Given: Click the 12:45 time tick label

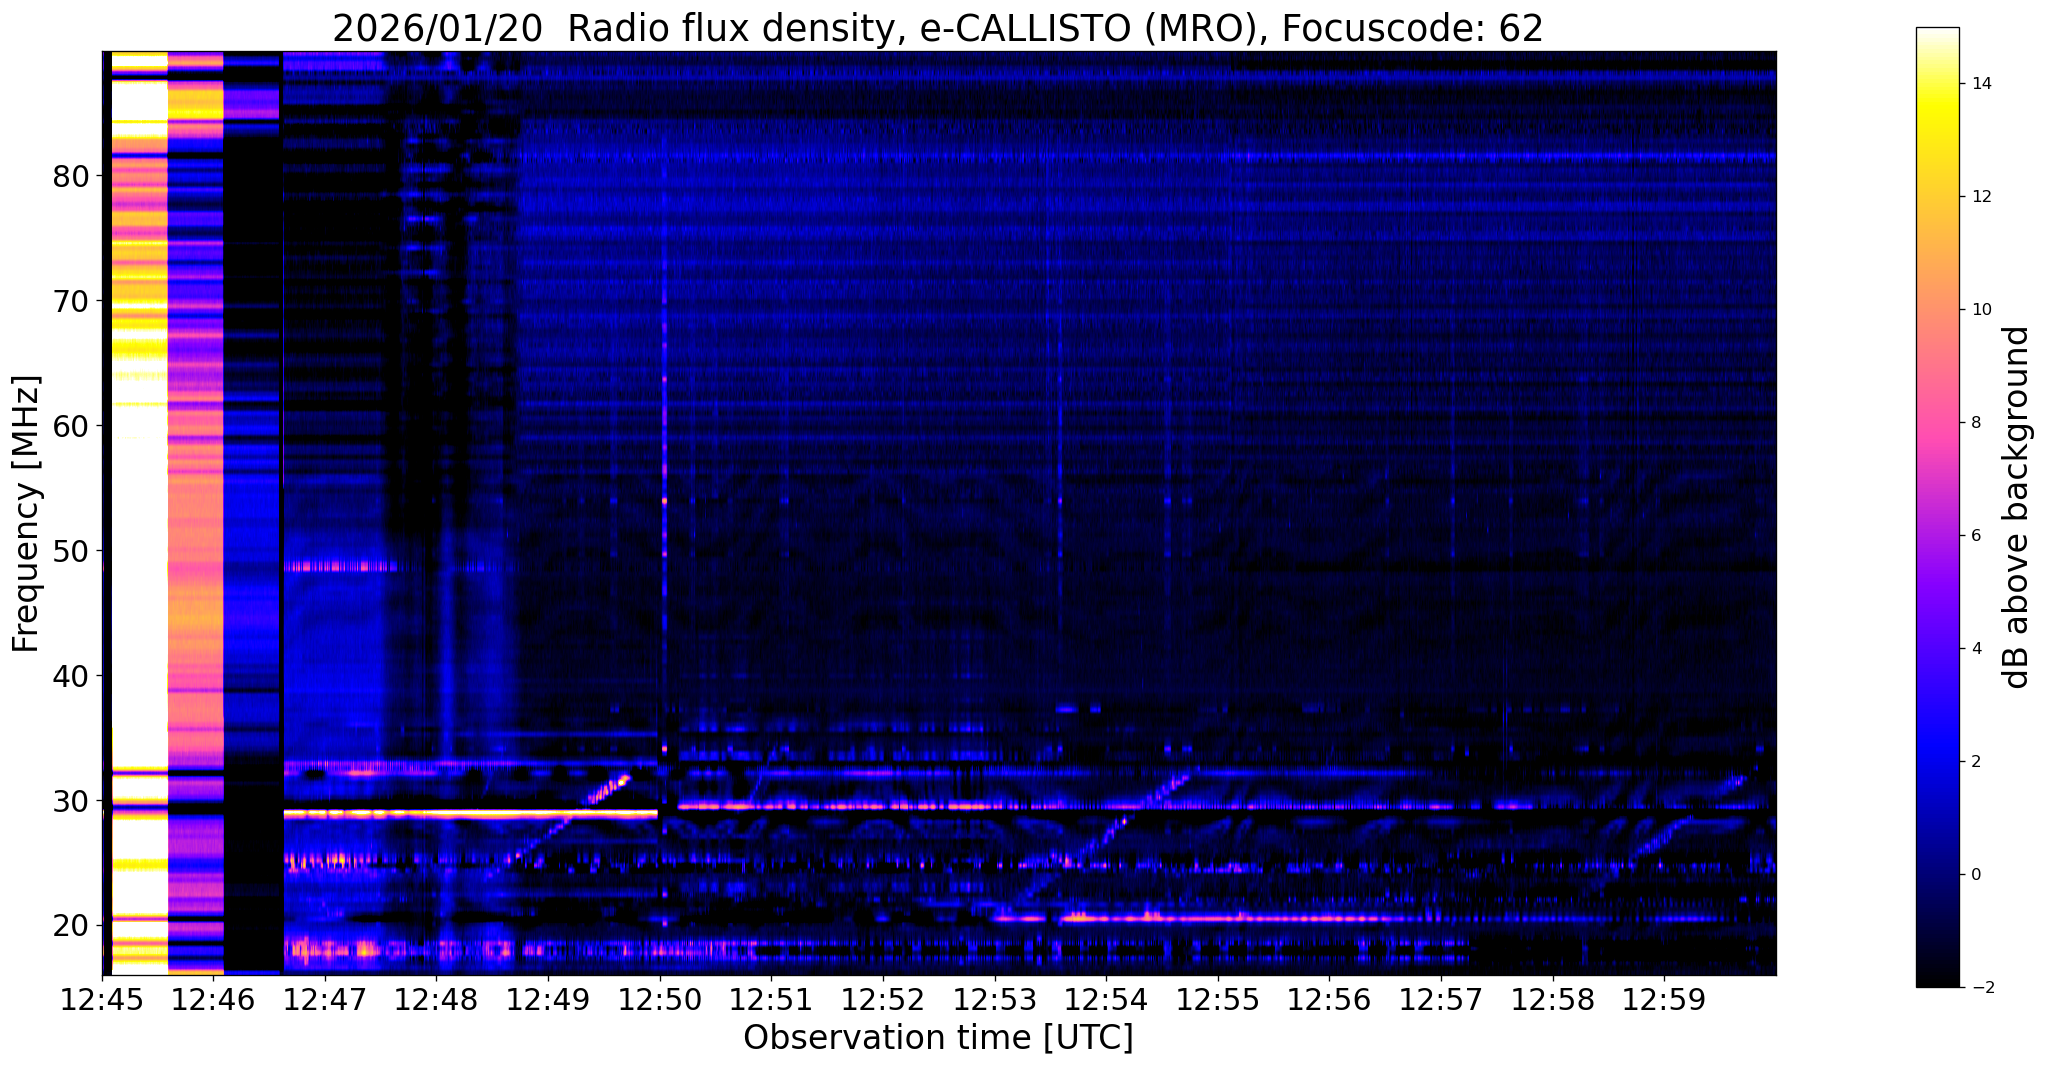Looking at the screenshot, I should pos(102,999).
